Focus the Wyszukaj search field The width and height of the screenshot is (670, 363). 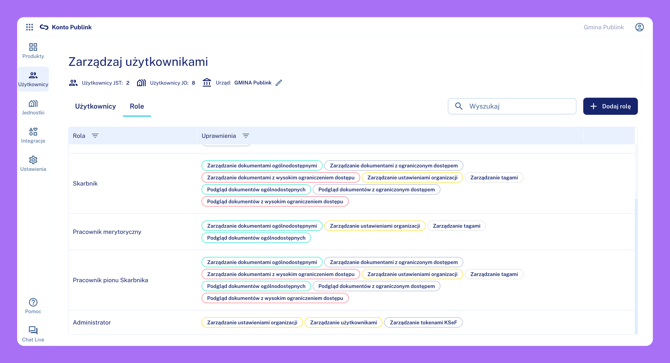[512, 106]
